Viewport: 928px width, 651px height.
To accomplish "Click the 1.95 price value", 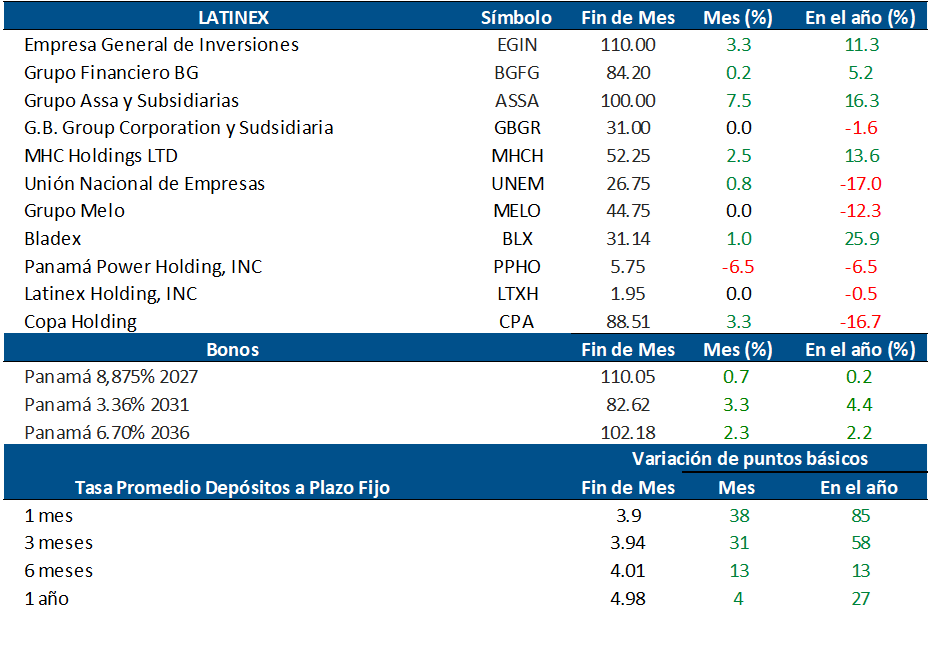I will click(x=628, y=294).
